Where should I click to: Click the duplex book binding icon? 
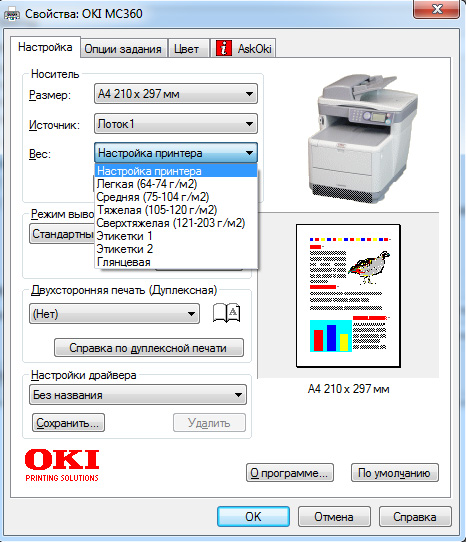click(x=226, y=313)
